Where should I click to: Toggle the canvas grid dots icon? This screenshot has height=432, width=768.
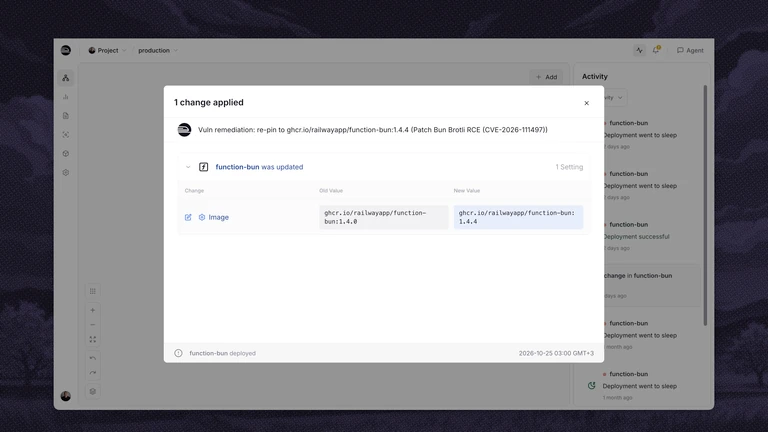(x=93, y=291)
